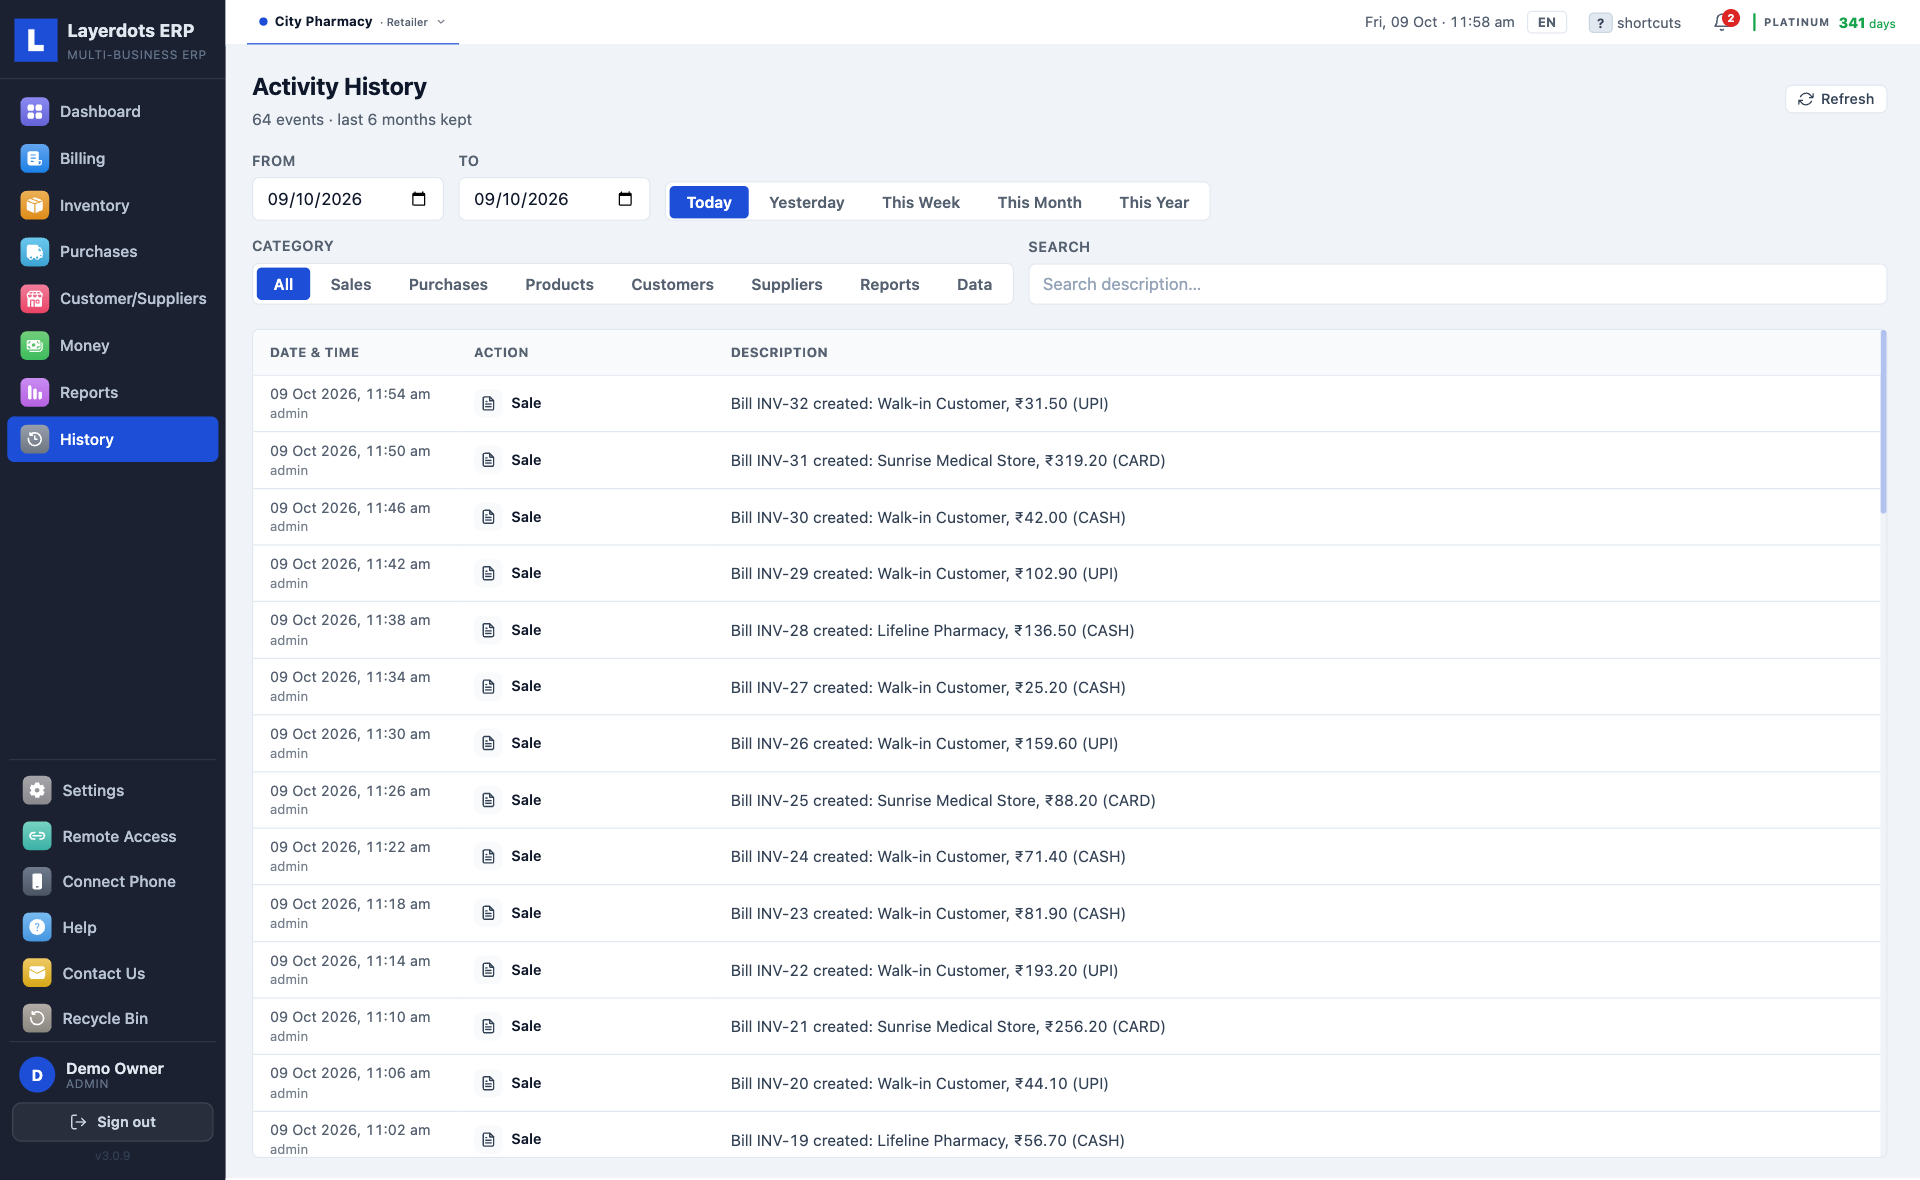This screenshot has height=1180, width=1920.
Task: Open Inventory box icon
Action: (x=35, y=205)
